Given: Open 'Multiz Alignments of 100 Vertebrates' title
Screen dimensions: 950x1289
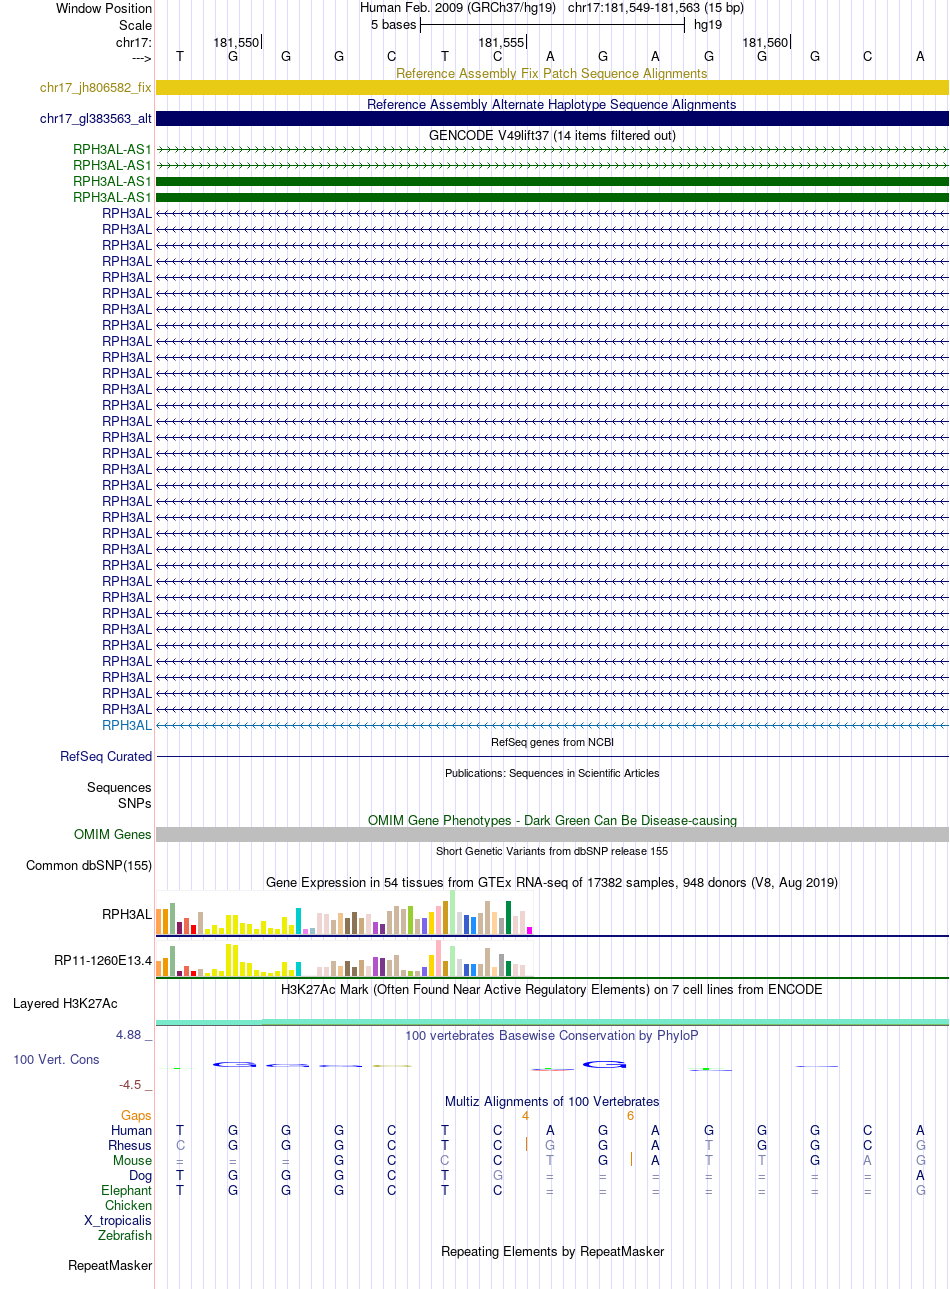Looking at the screenshot, I should point(552,1101).
